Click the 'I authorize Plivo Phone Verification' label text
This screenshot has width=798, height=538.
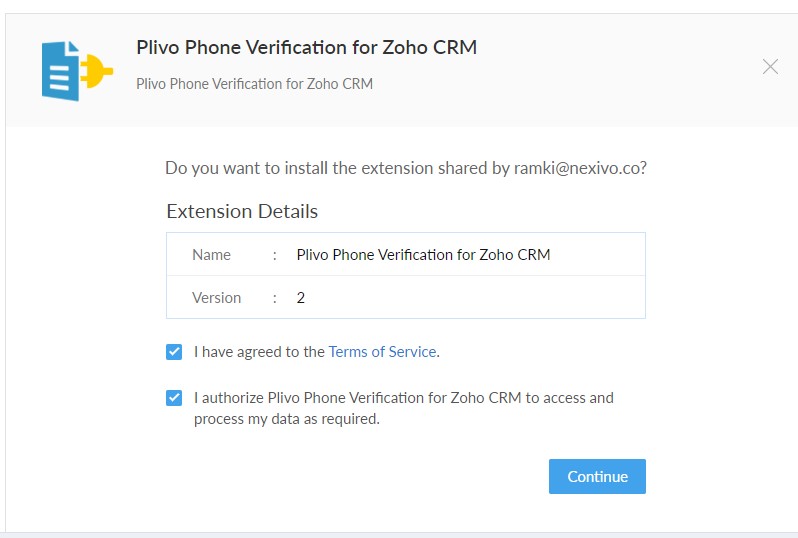[x=404, y=398]
